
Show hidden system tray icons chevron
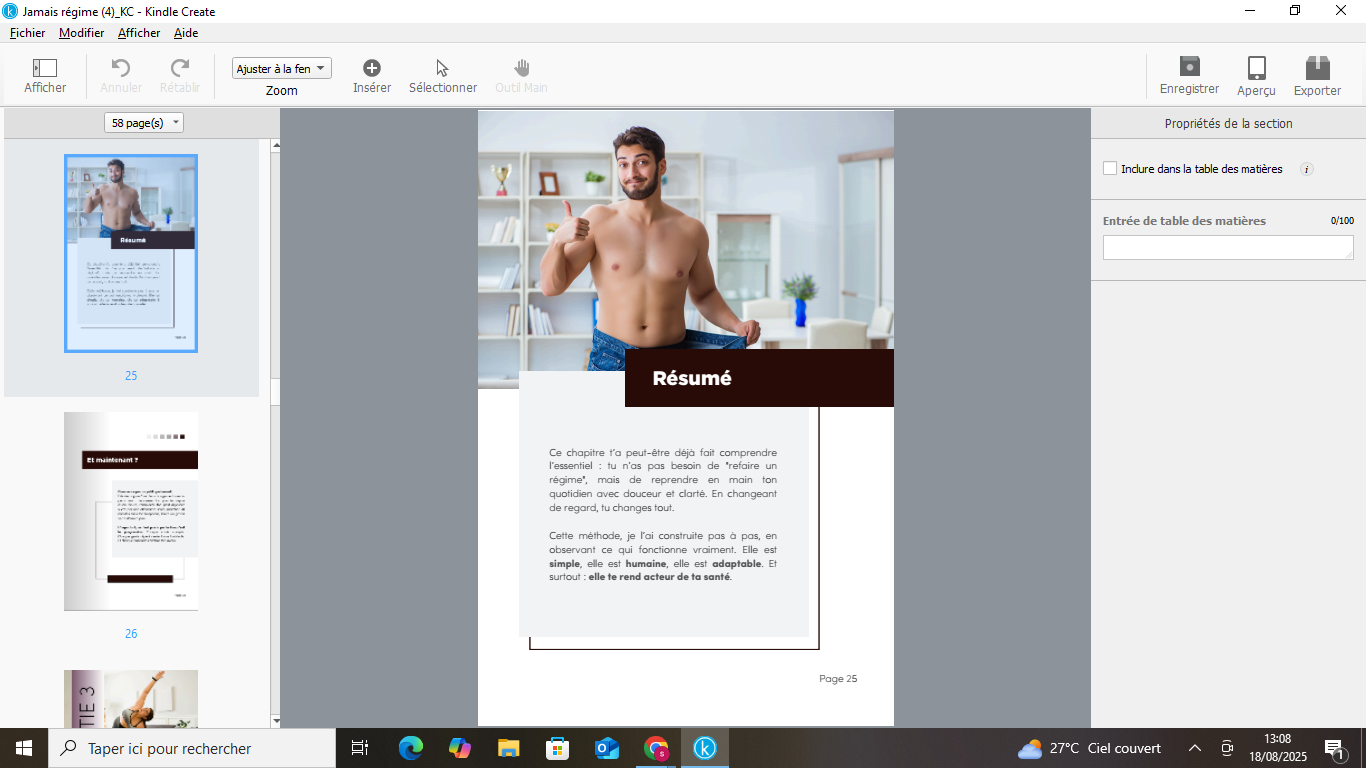[x=1194, y=748]
